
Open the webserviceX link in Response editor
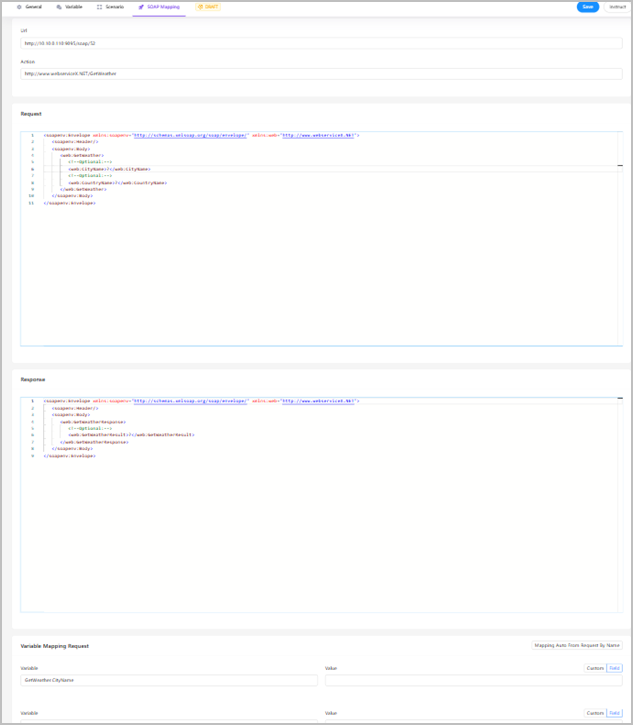(x=319, y=401)
